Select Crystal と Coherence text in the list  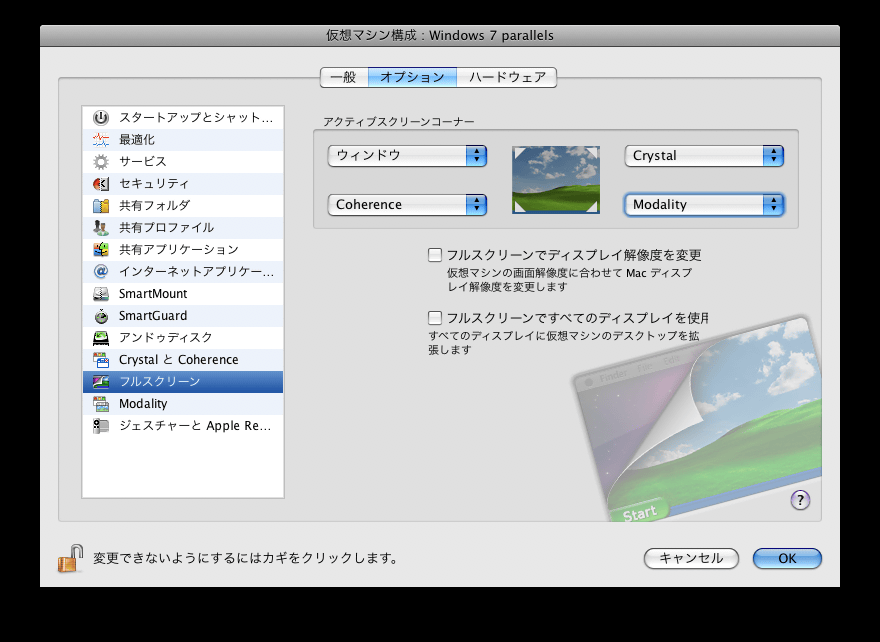click(178, 360)
